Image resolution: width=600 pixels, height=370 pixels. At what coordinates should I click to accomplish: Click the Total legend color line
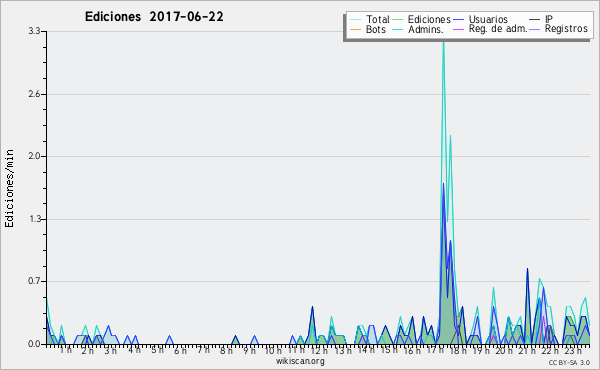[x=355, y=20]
